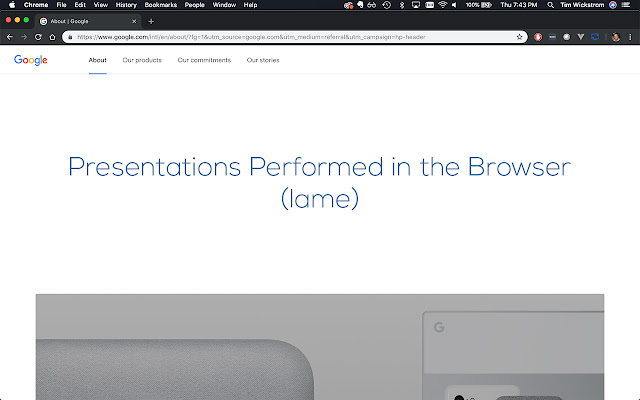This screenshot has height=400, width=640.
Task: Open the Chrome home page icon
Action: coord(52,37)
